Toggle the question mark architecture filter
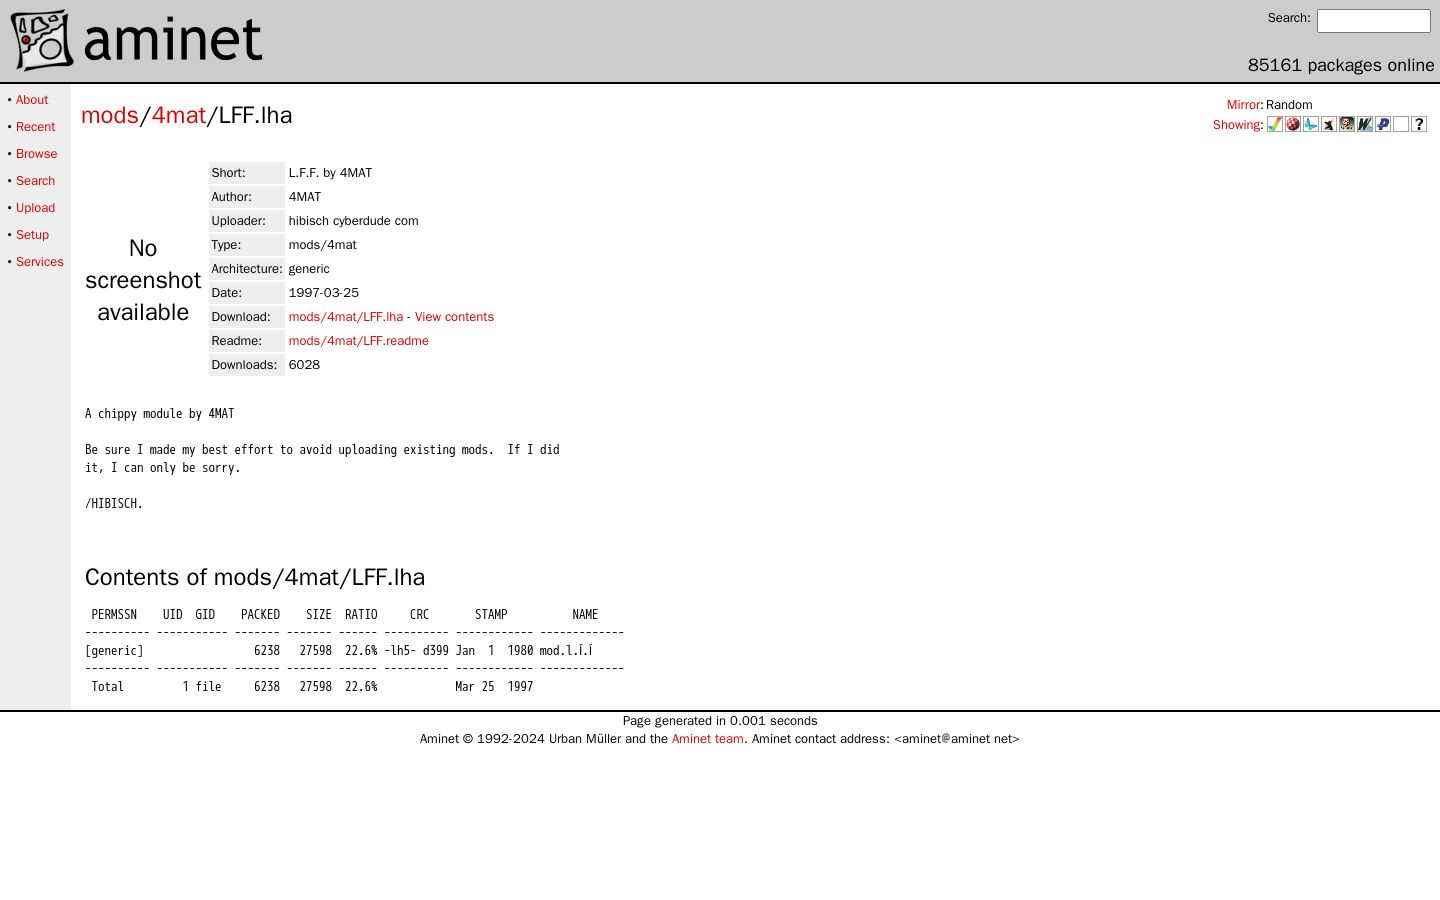This screenshot has height=900, width=1440. [1419, 124]
